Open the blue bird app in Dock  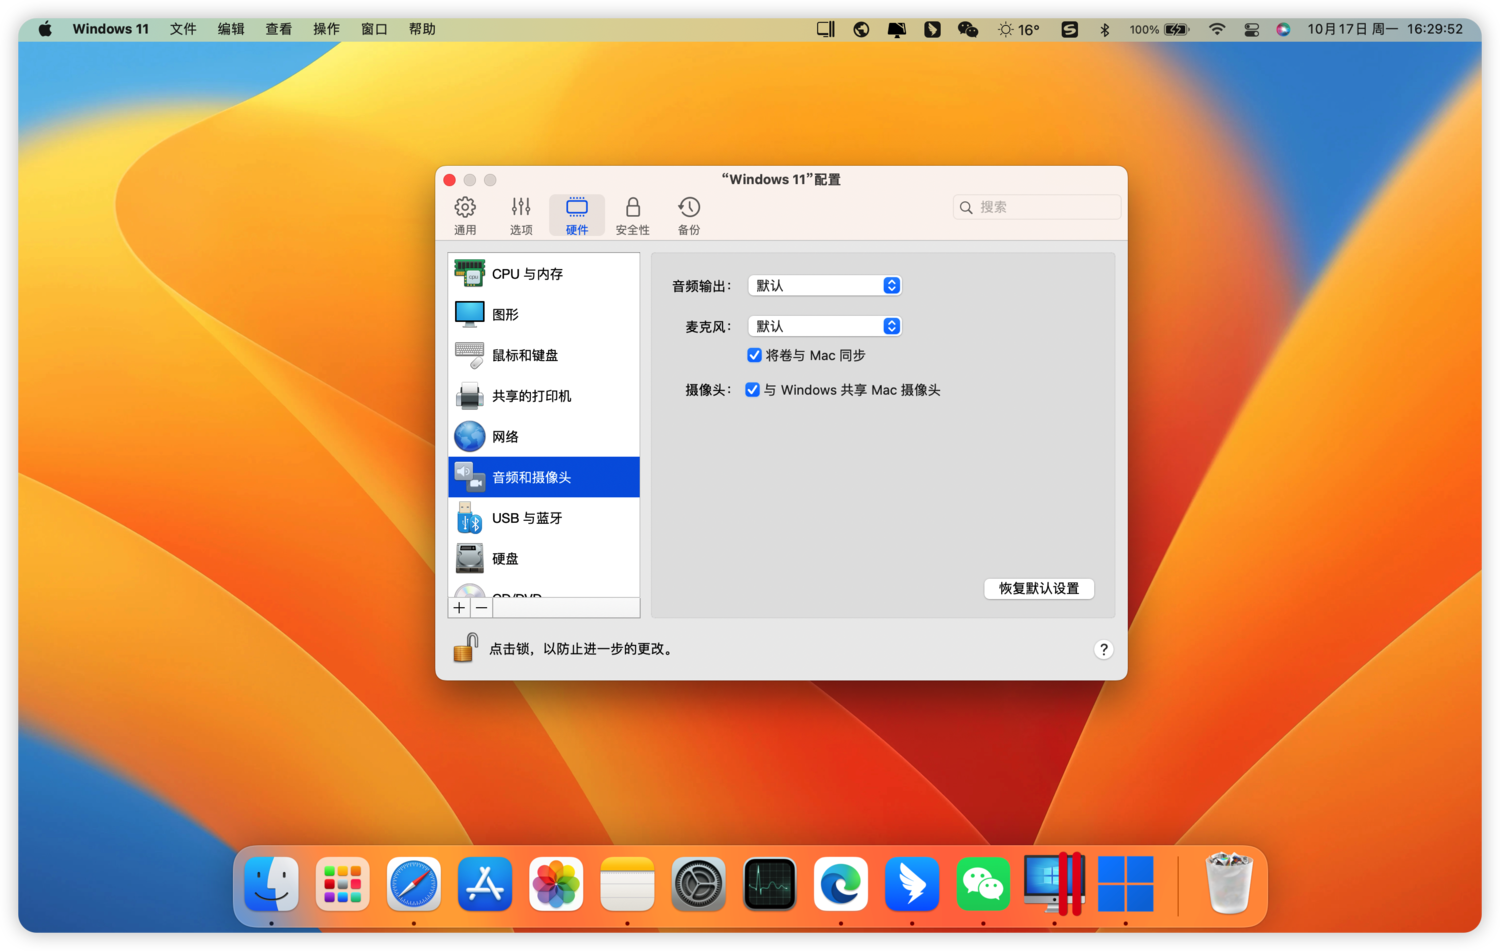click(x=912, y=884)
